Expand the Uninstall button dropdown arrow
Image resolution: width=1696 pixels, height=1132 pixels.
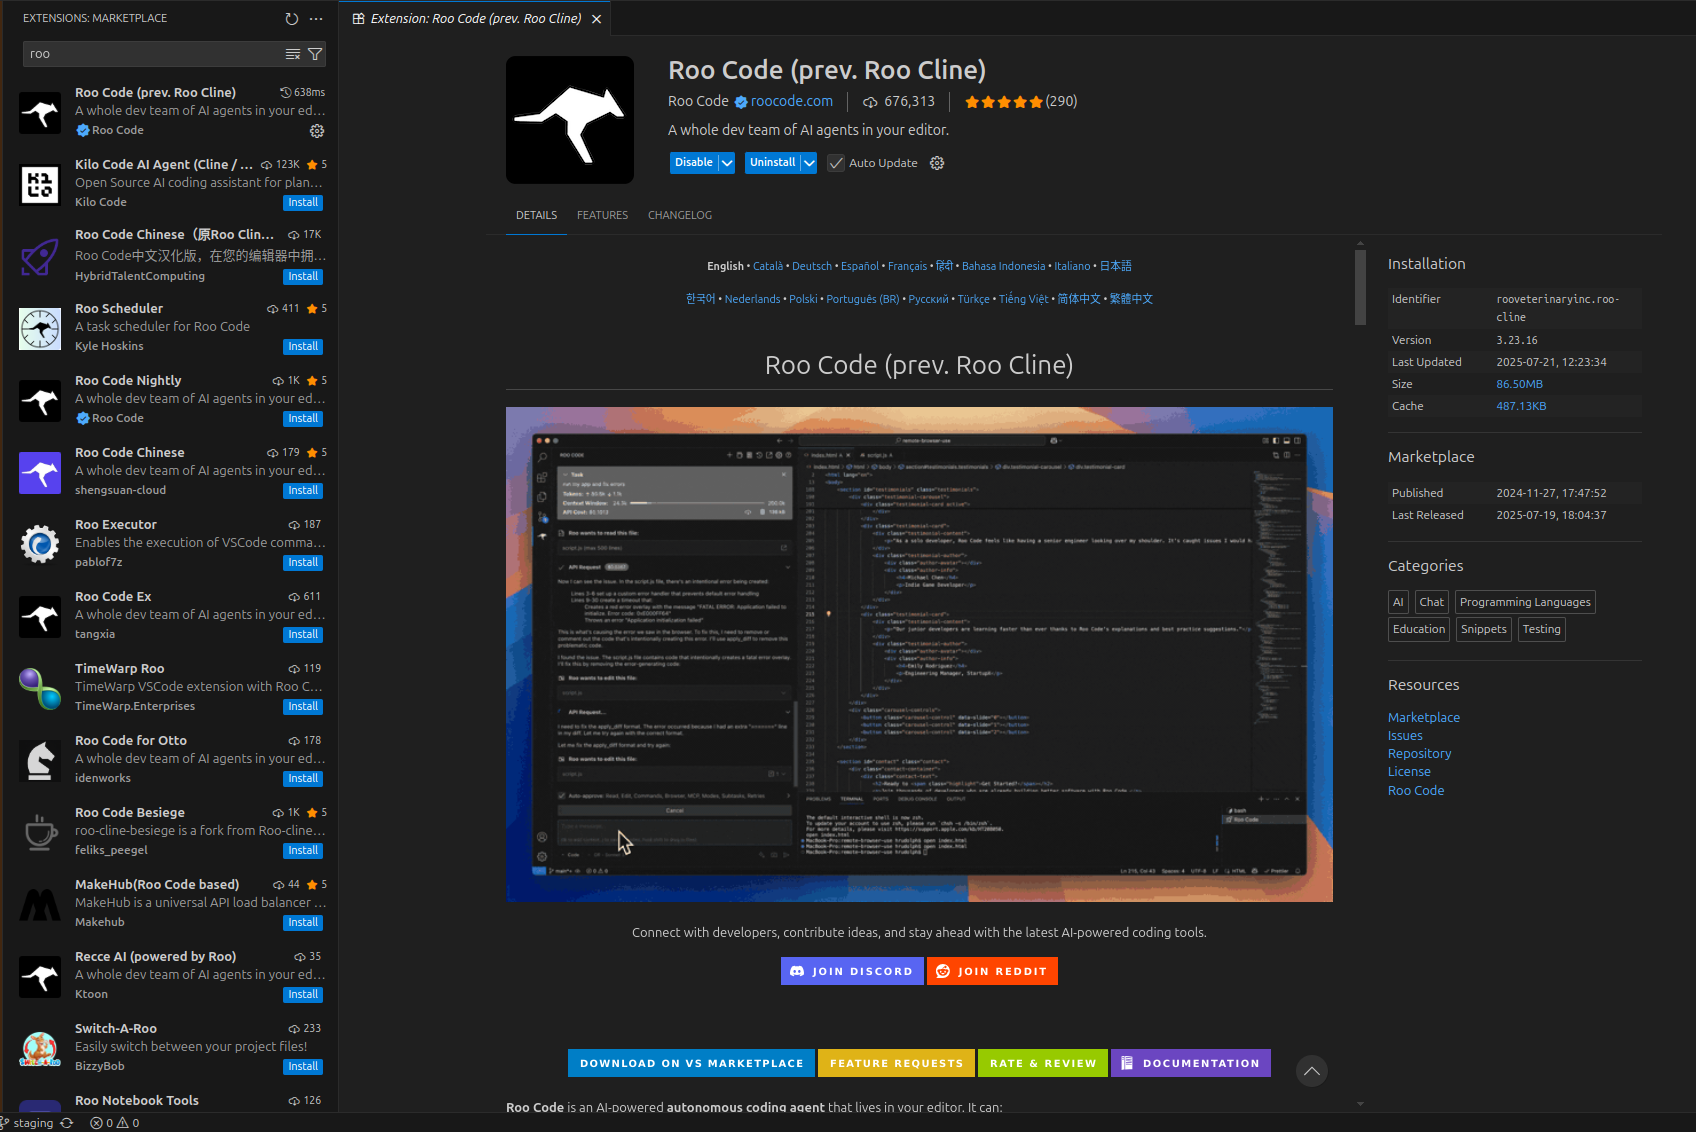[x=809, y=163]
